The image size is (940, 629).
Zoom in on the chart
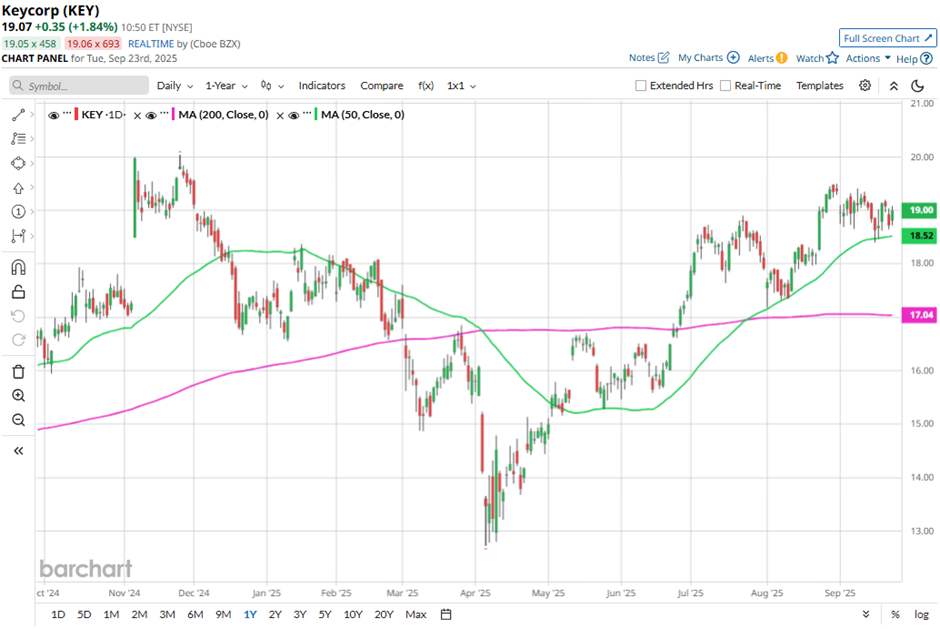tap(18, 396)
